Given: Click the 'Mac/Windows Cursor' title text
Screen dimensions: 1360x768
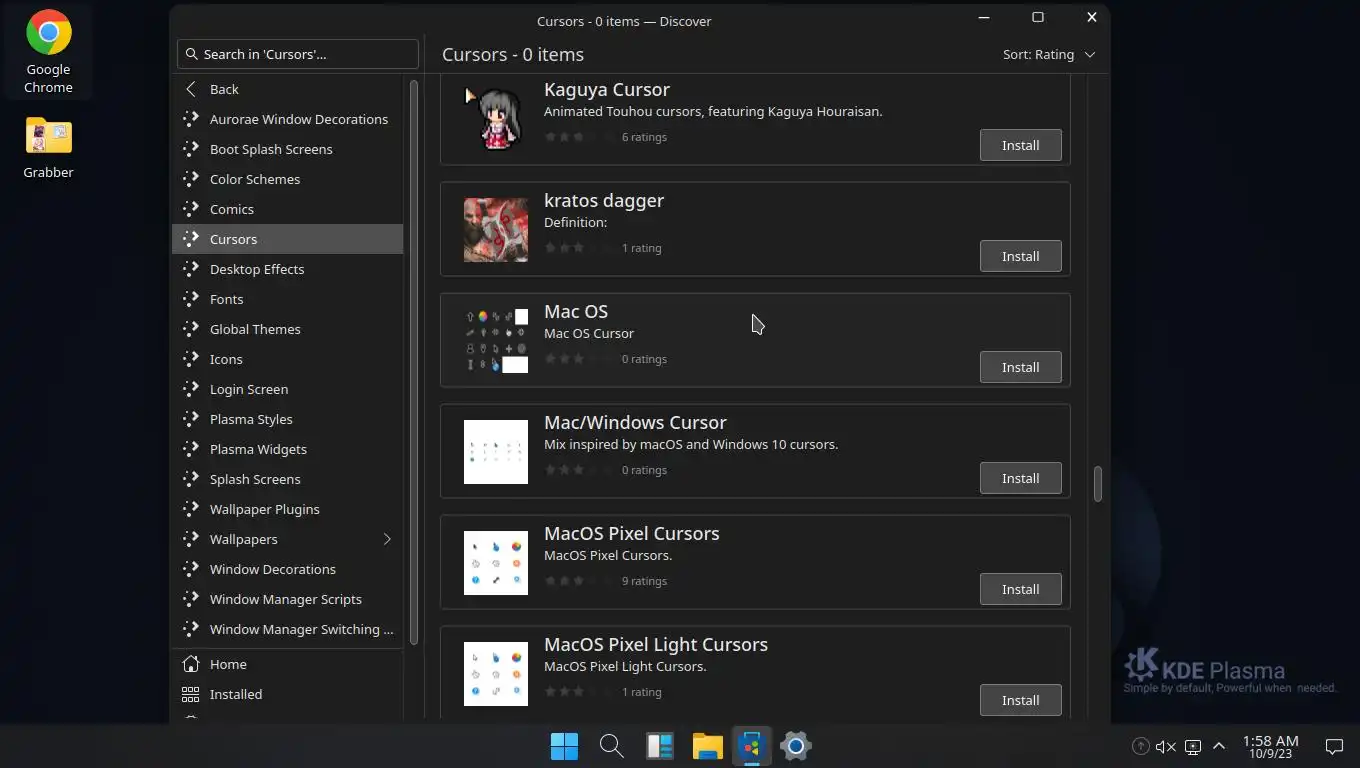Looking at the screenshot, I should point(635,423).
